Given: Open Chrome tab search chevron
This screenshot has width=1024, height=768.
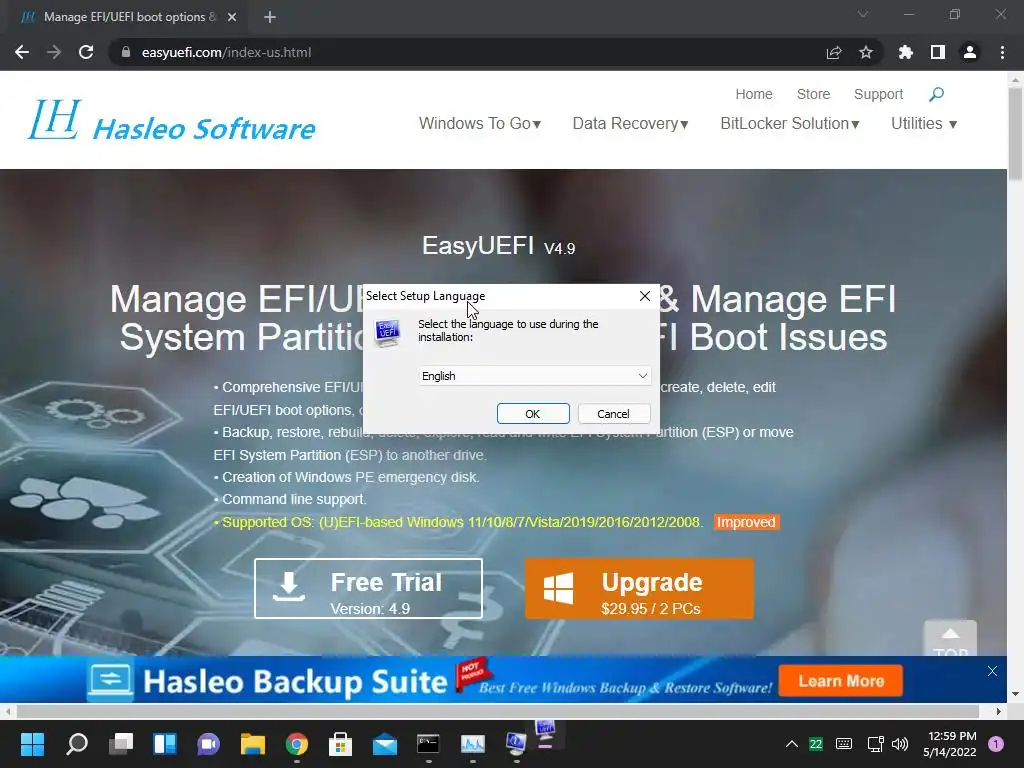Looking at the screenshot, I should (863, 14).
